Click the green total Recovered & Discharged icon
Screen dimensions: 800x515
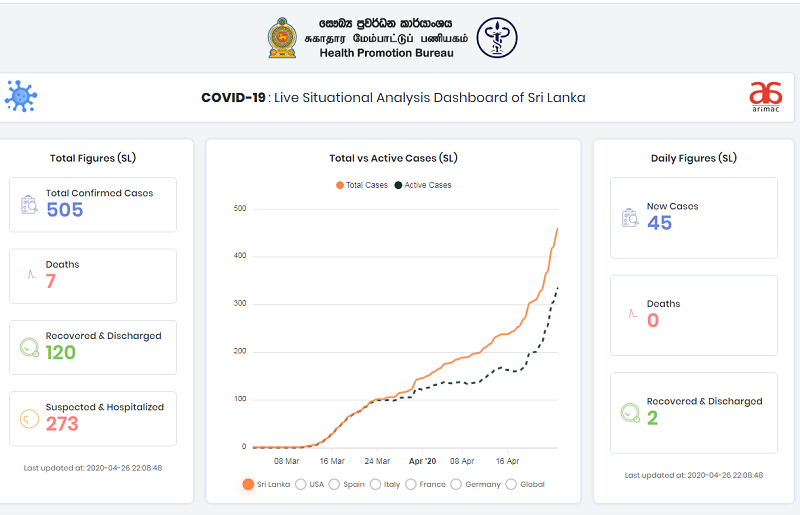click(x=30, y=347)
